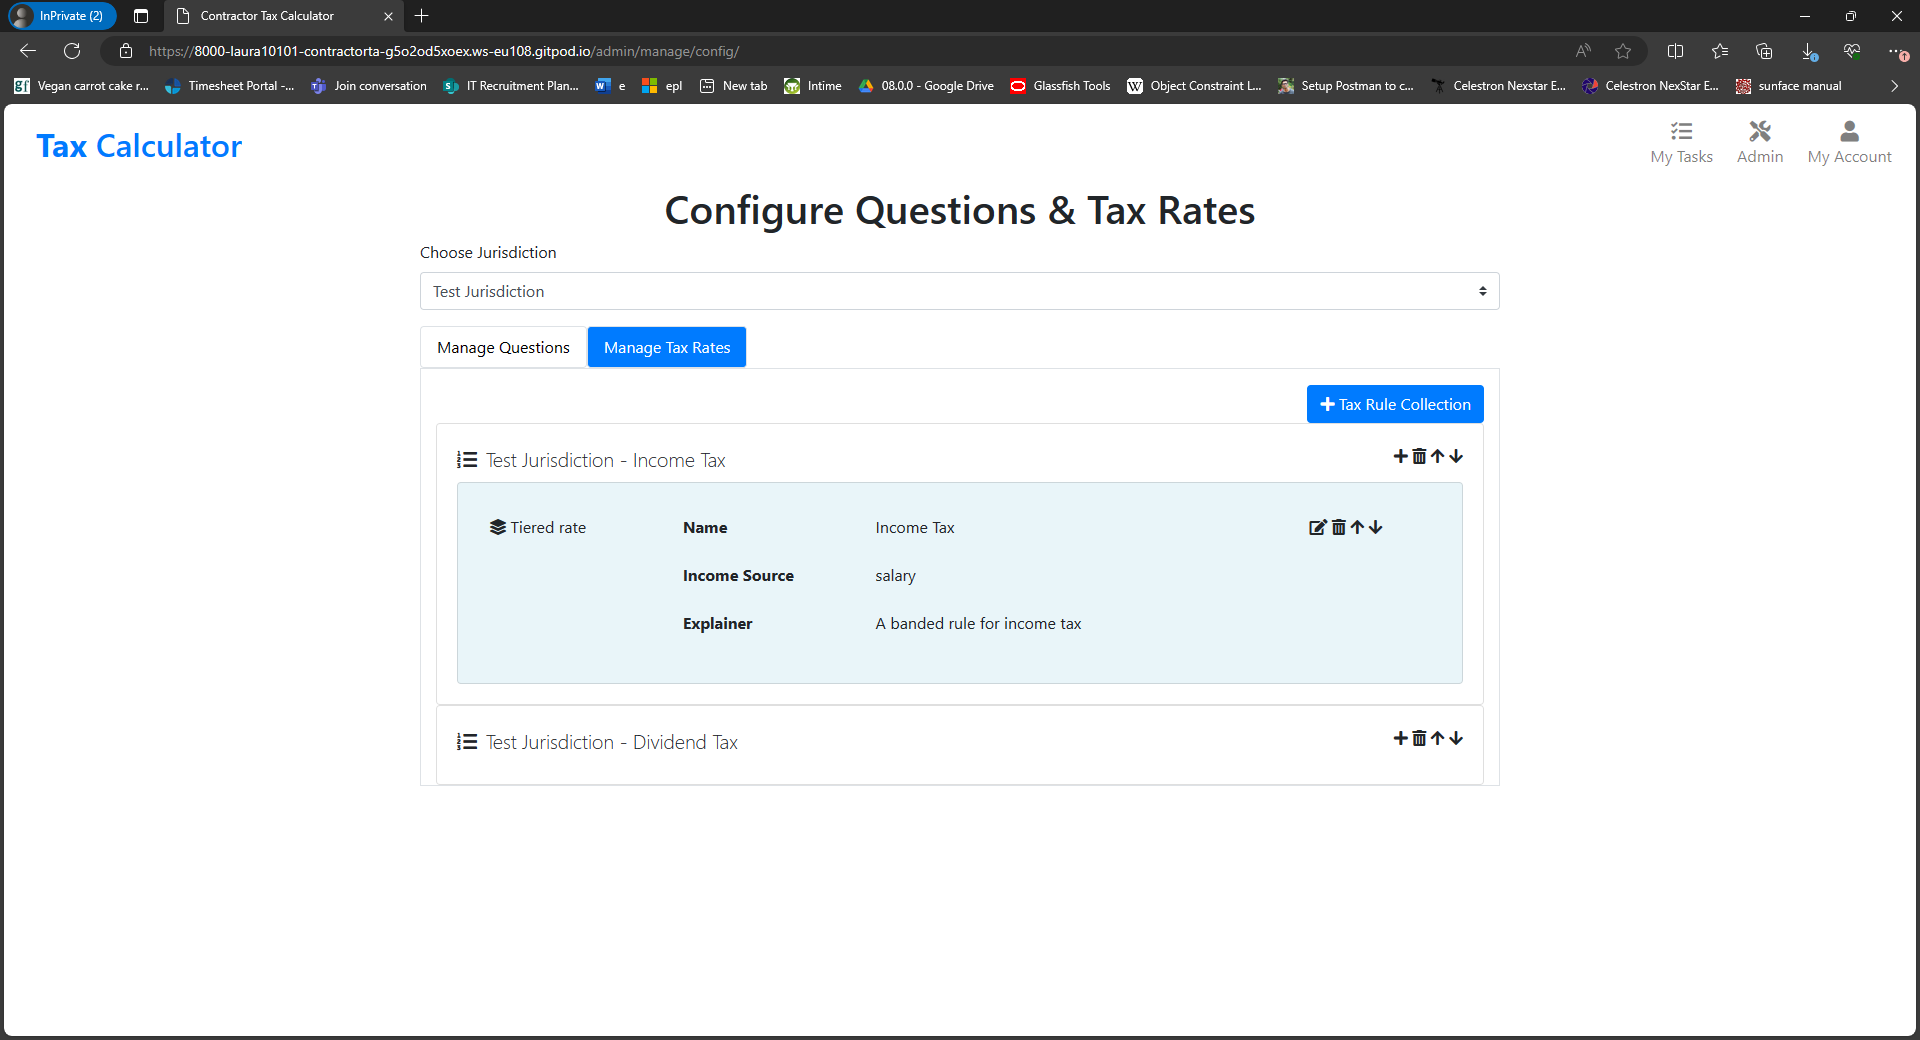Add this page to favorites star
This screenshot has height=1040, width=1920.
1623,51
